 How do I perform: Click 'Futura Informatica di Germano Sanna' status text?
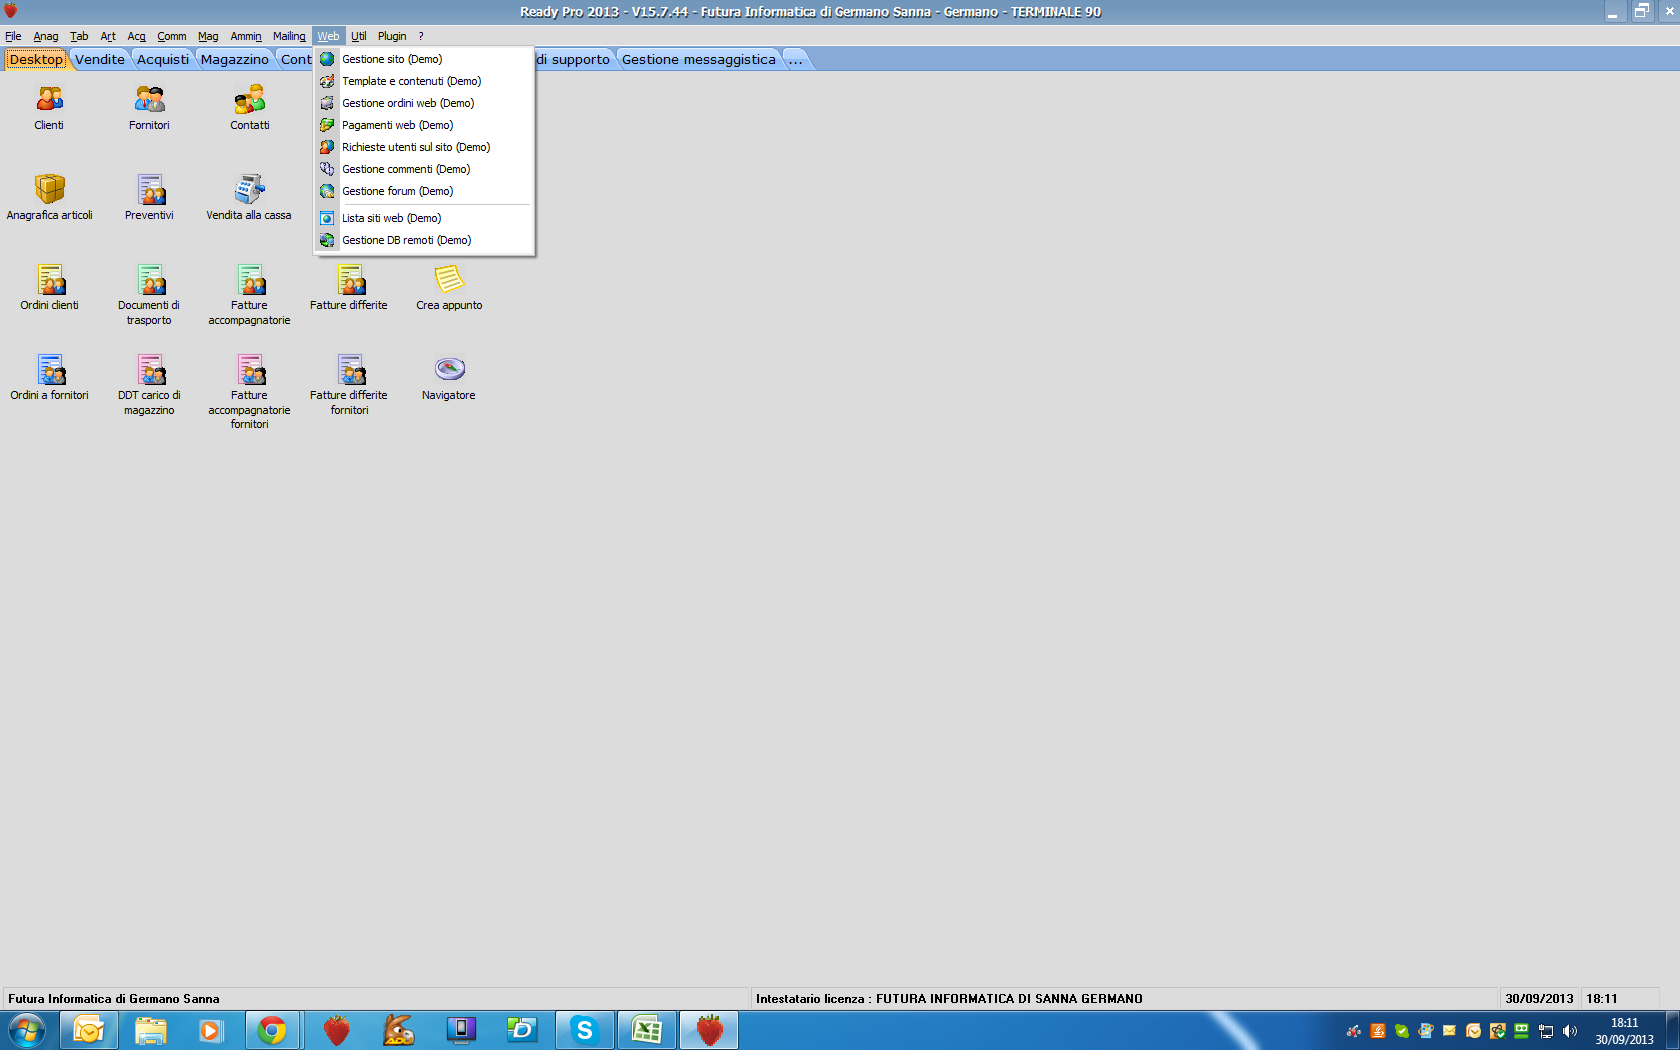click(114, 999)
